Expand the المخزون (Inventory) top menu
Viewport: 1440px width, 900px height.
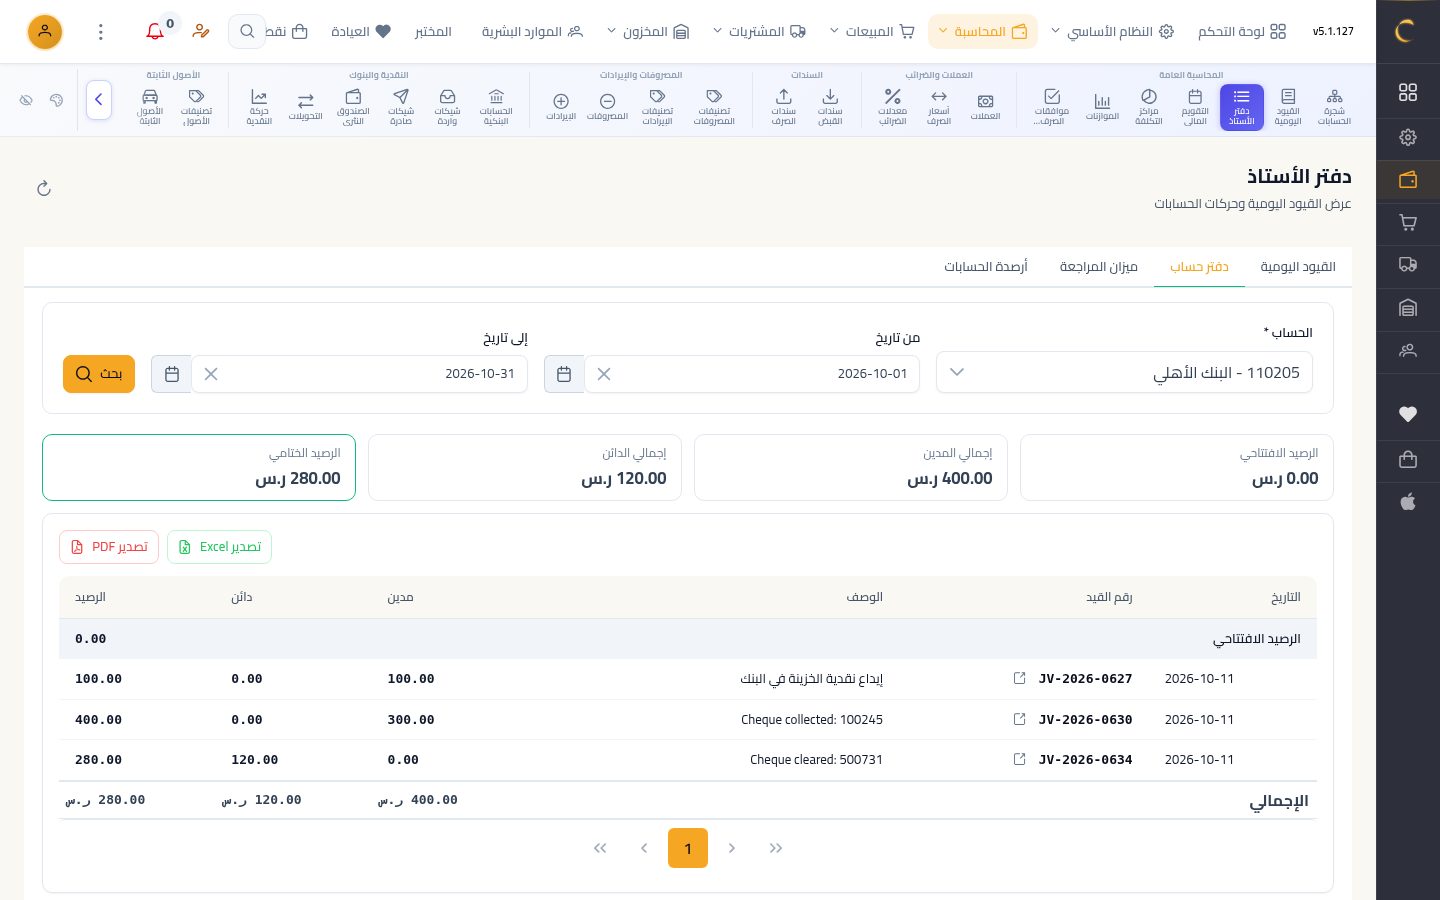[648, 32]
